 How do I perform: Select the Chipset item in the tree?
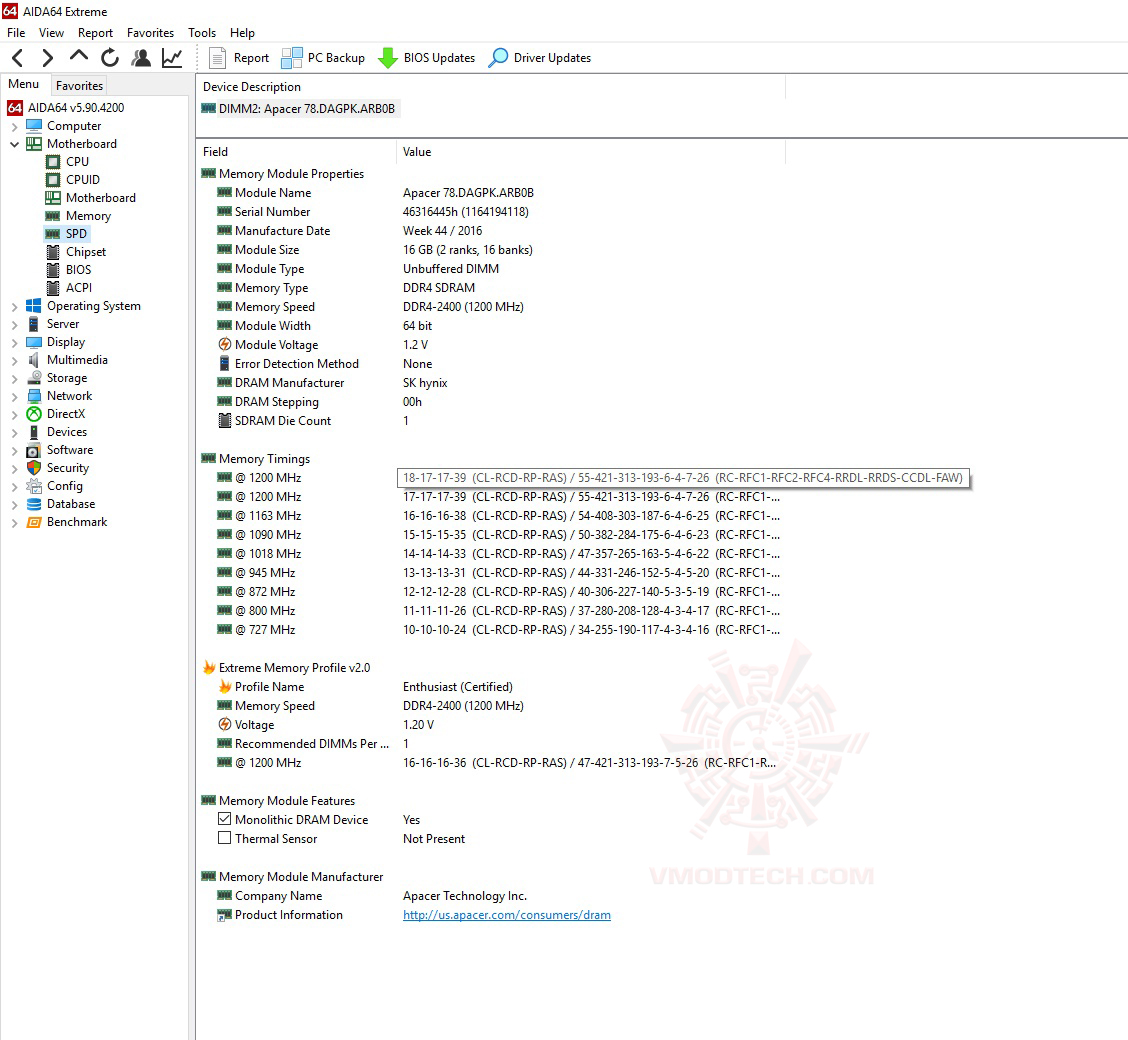[x=86, y=252]
